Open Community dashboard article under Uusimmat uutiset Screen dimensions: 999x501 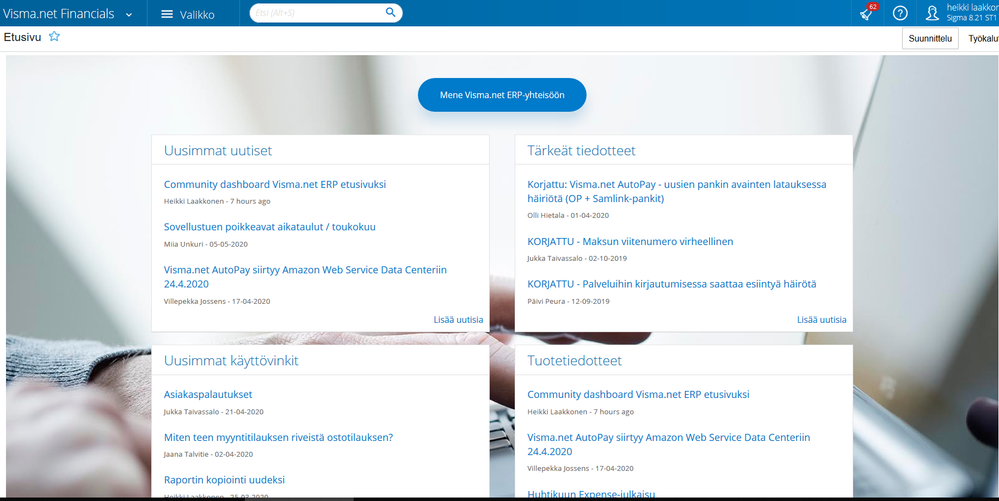(x=275, y=184)
